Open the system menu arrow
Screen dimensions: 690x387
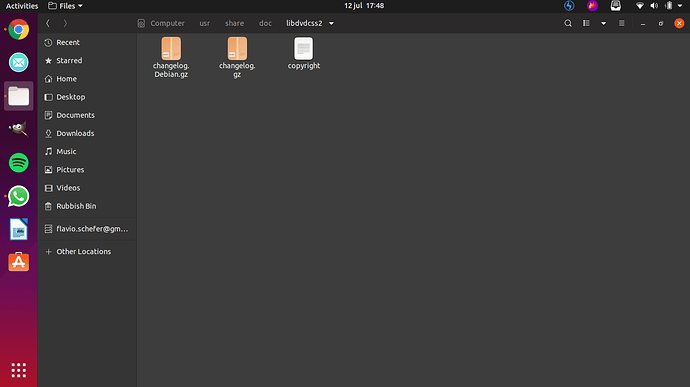click(680, 6)
